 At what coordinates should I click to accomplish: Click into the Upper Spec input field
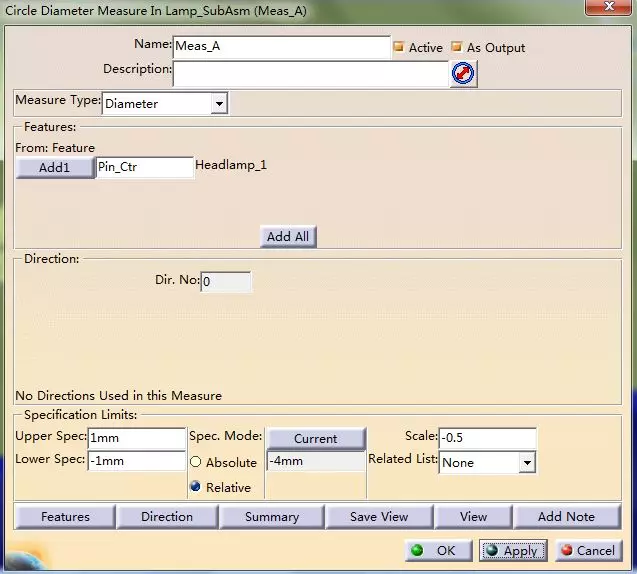coord(136,438)
